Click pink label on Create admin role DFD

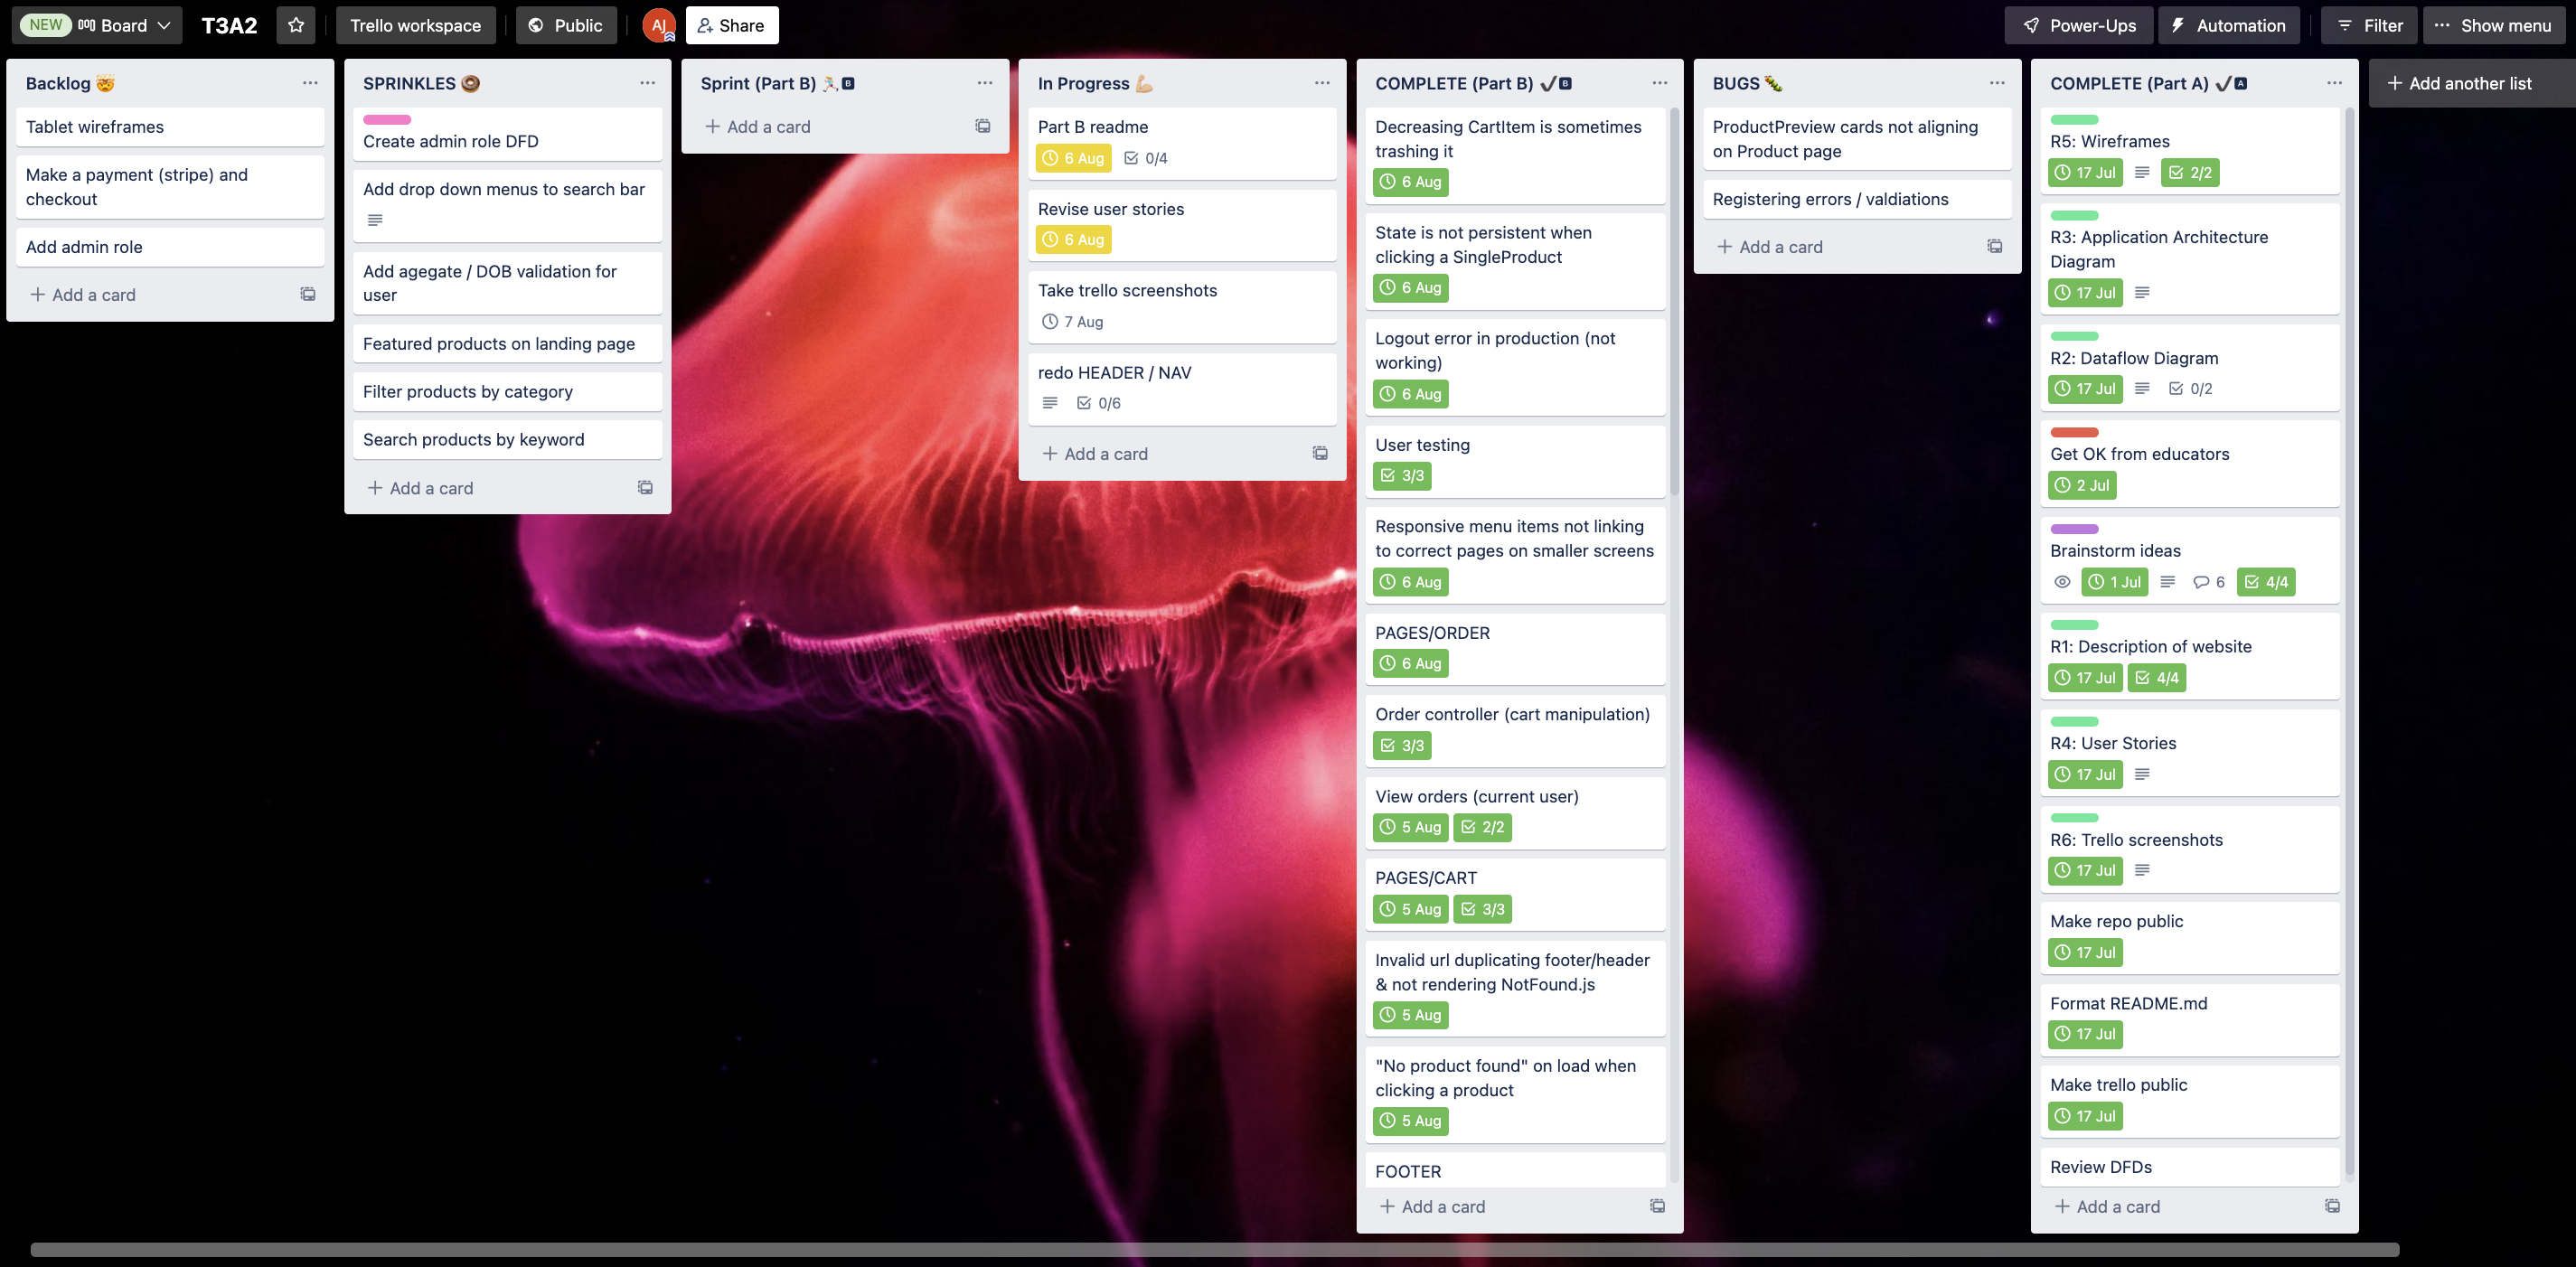tap(387, 119)
